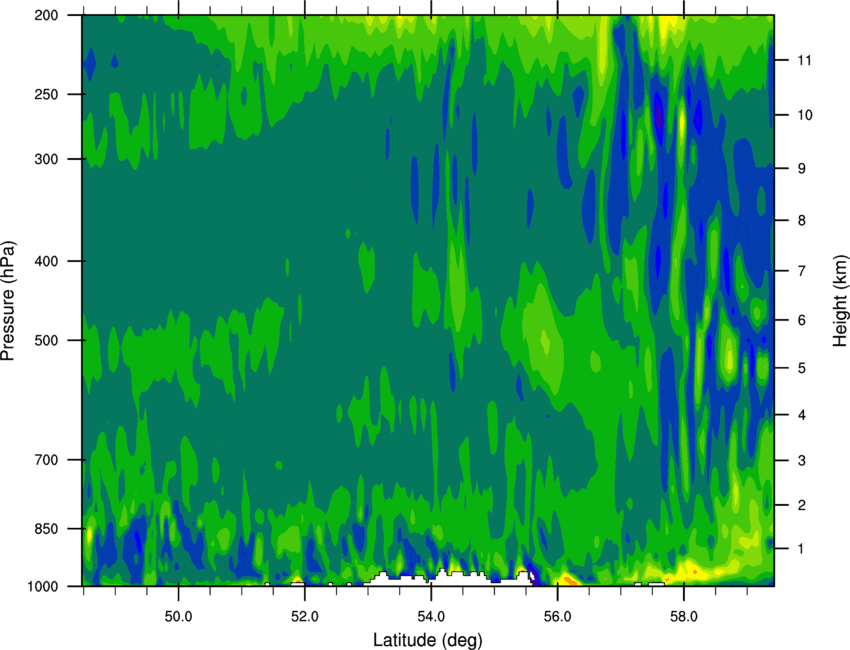The width and height of the screenshot is (850, 650).
Task: Click the 10 km height label
Action: (804, 114)
